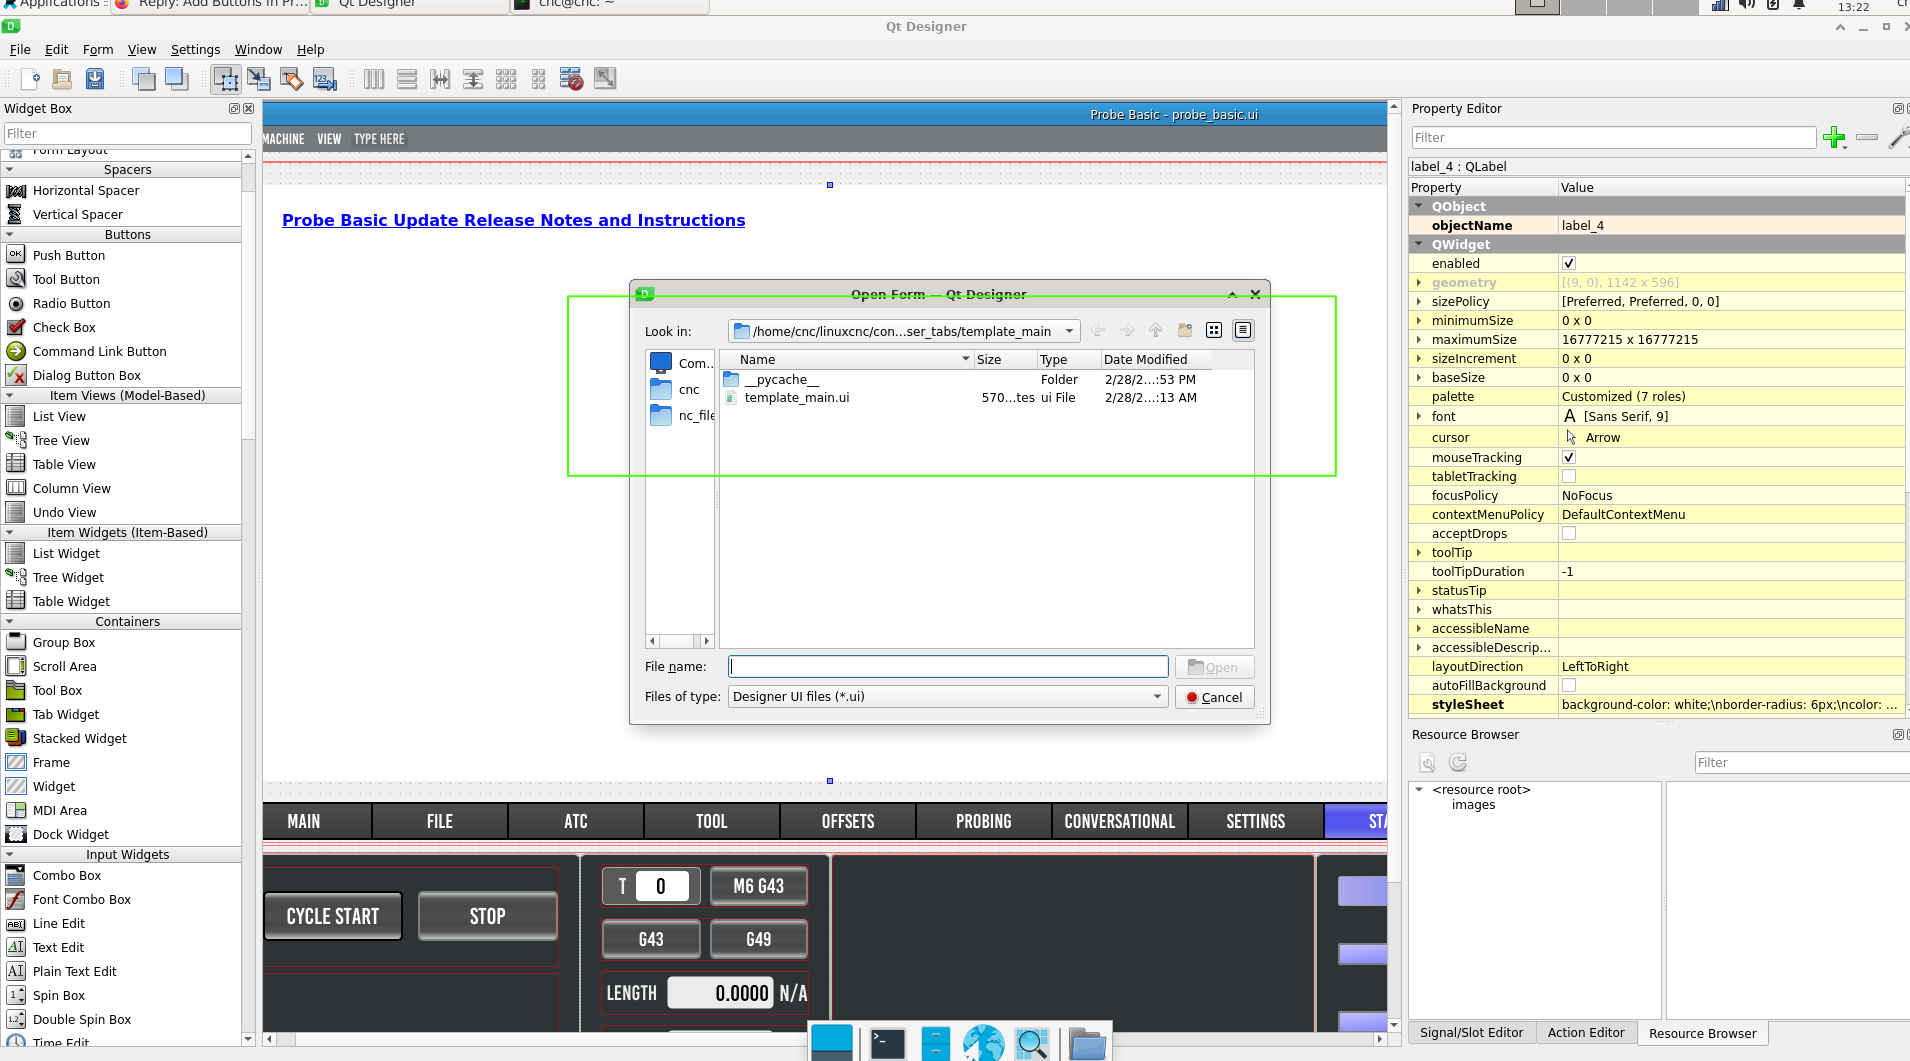
Task: Click the green plus add property icon
Action: coord(1834,138)
